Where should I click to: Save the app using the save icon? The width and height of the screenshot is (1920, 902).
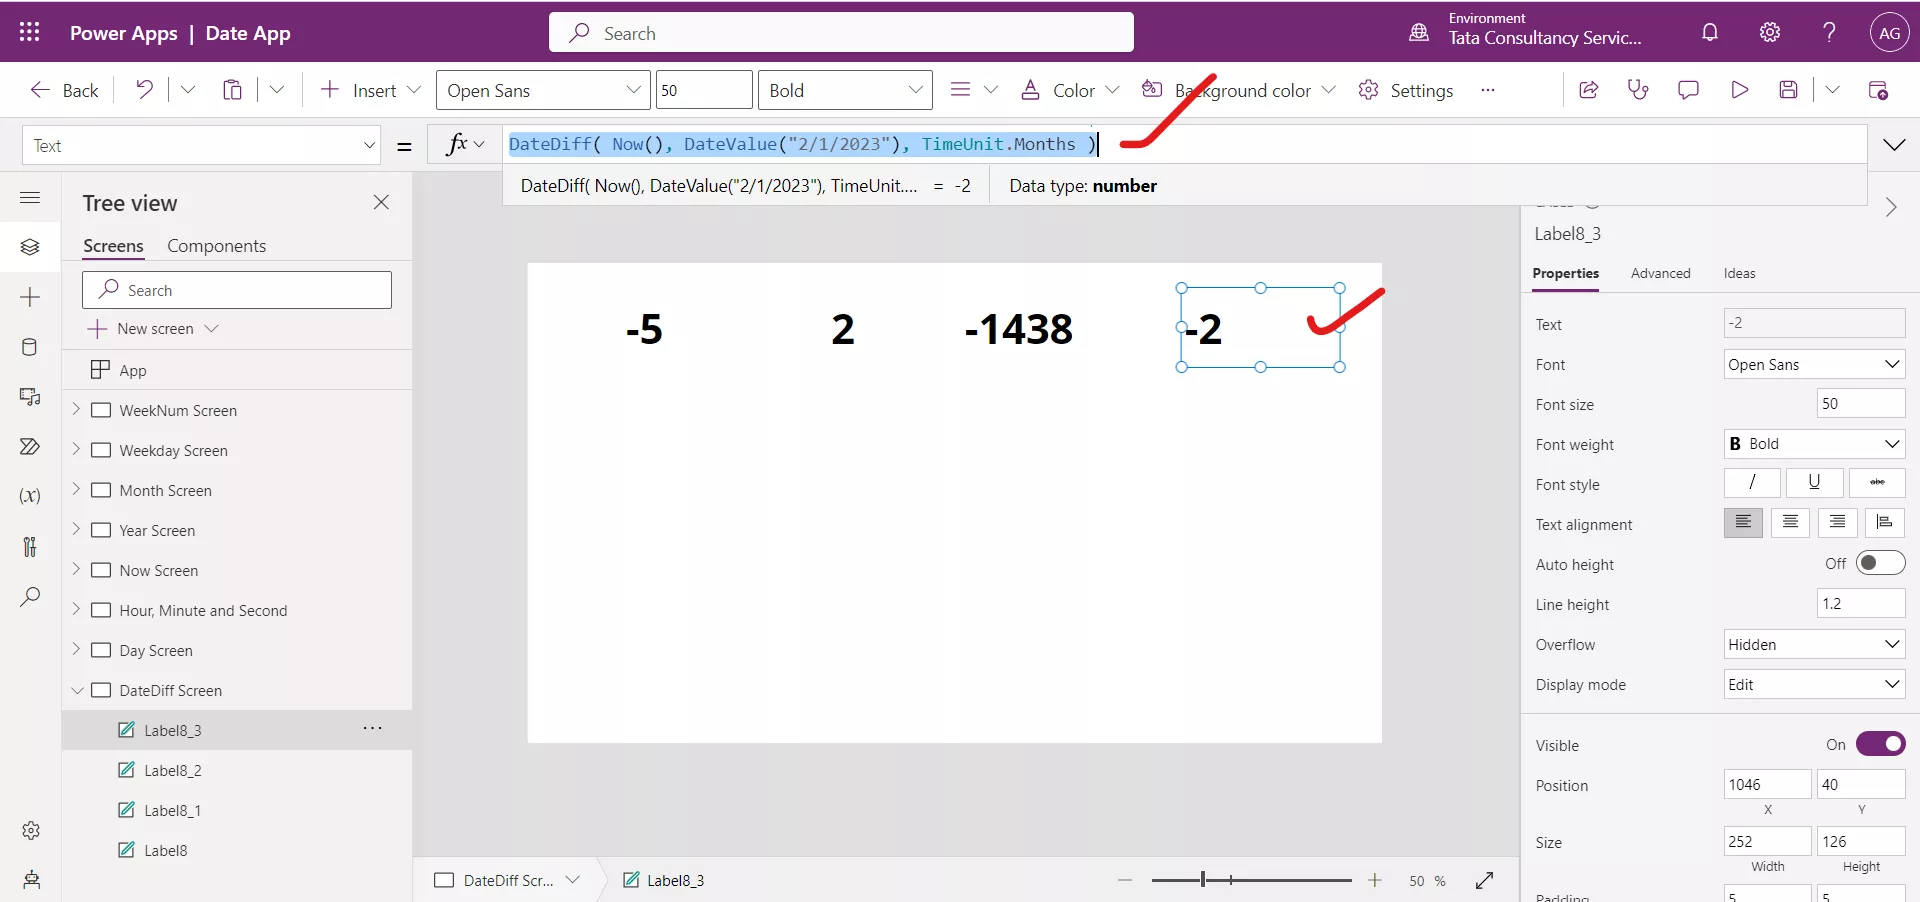pyautogui.click(x=1790, y=90)
